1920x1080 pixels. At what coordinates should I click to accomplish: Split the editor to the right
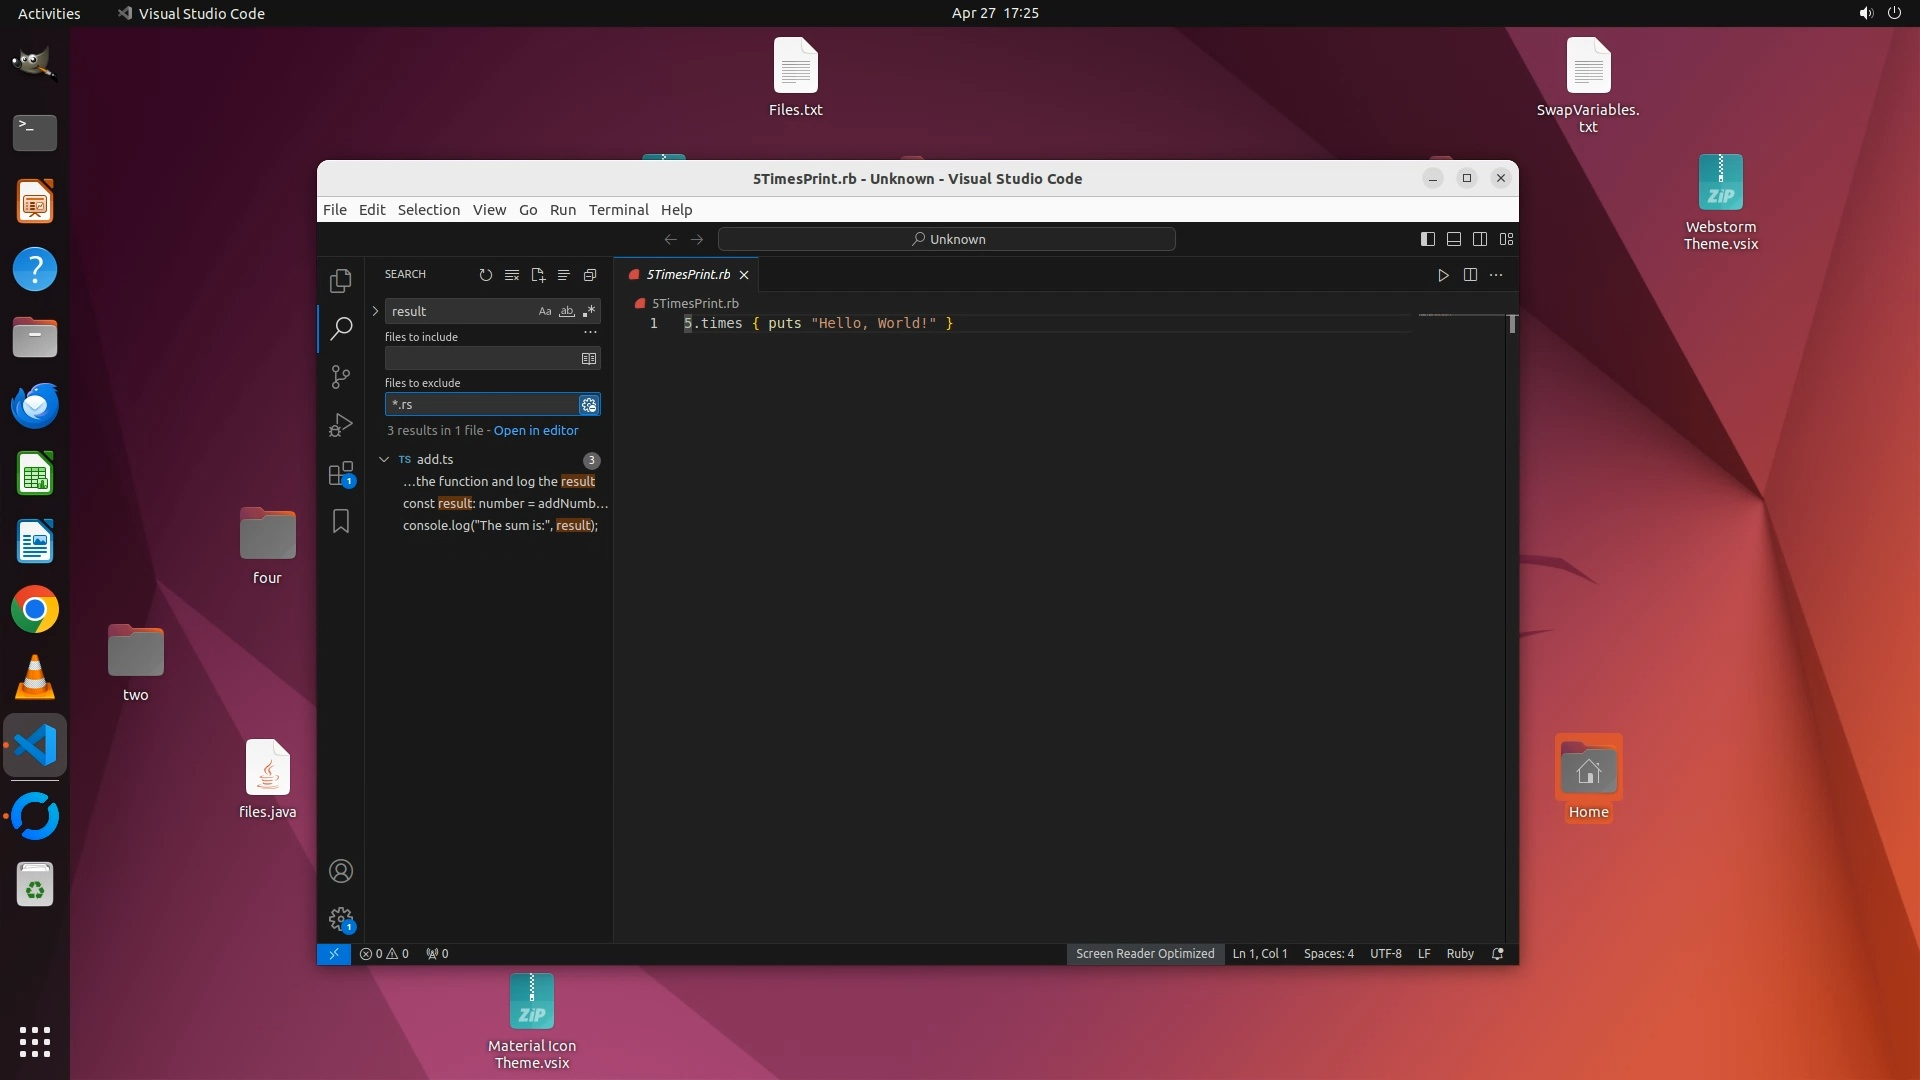[x=1470, y=275]
